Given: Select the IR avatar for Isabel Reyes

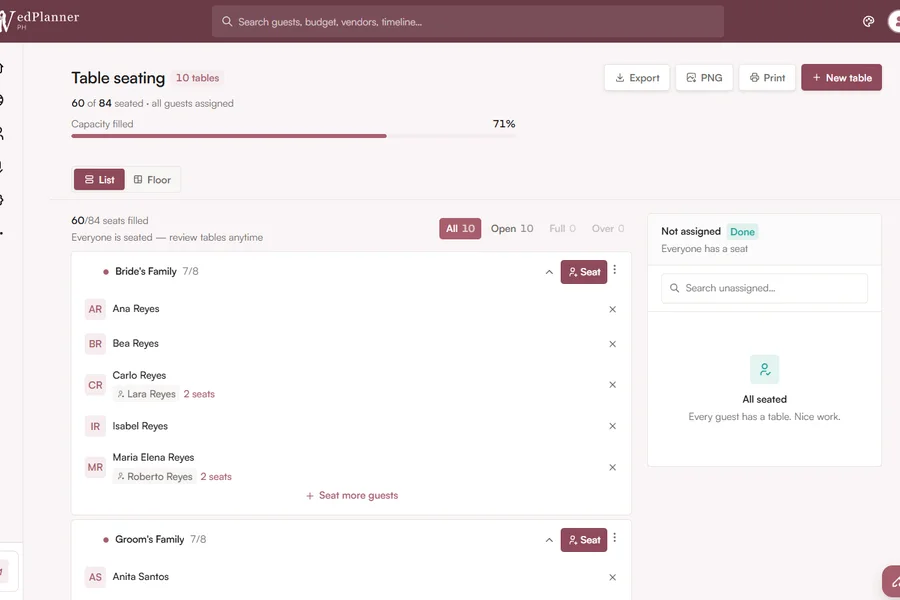Looking at the screenshot, I should 95,427.
